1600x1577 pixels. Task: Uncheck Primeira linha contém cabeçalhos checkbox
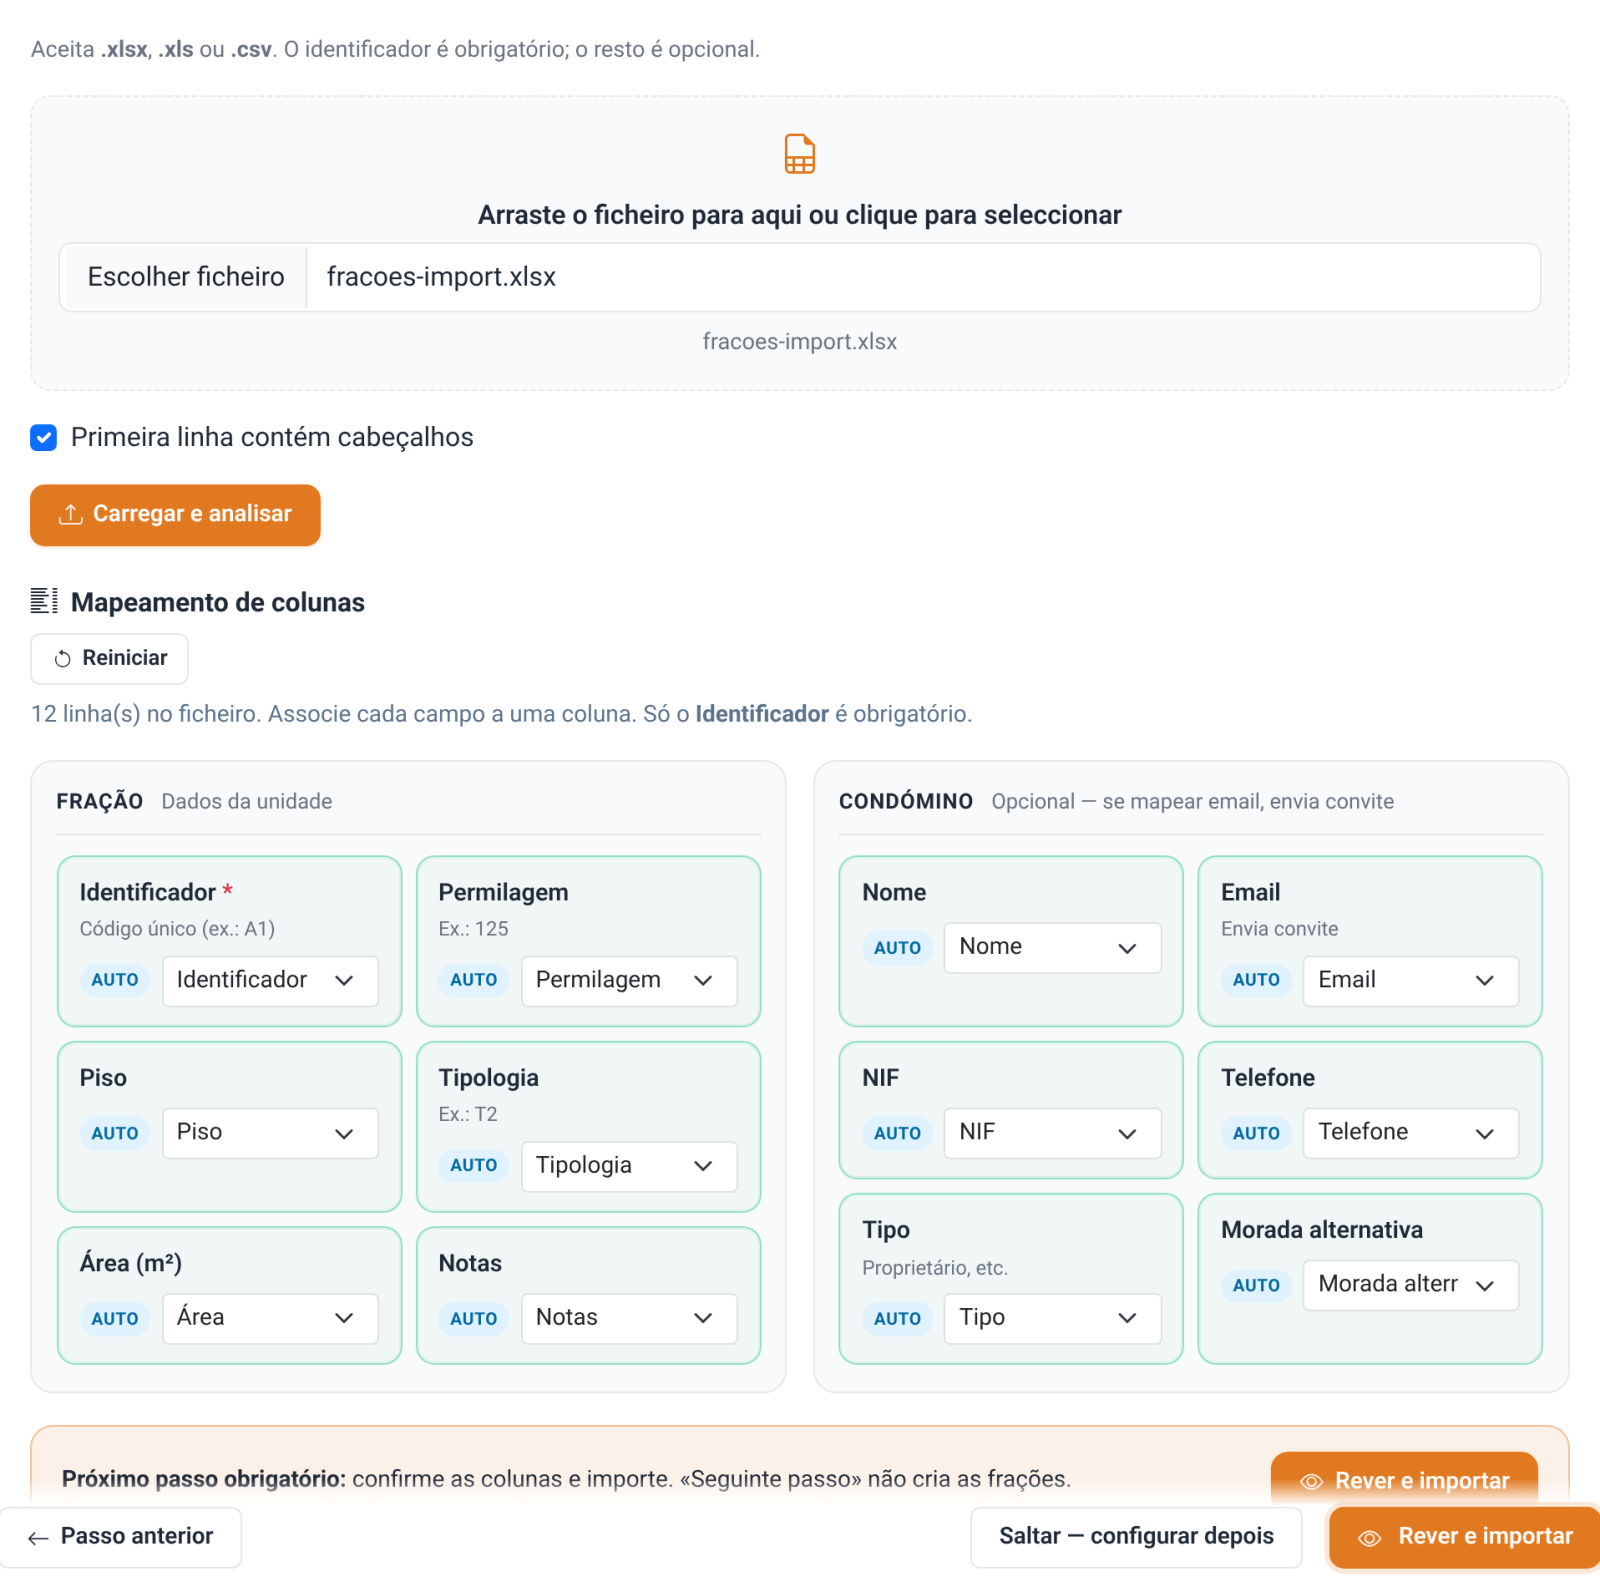[x=44, y=437]
